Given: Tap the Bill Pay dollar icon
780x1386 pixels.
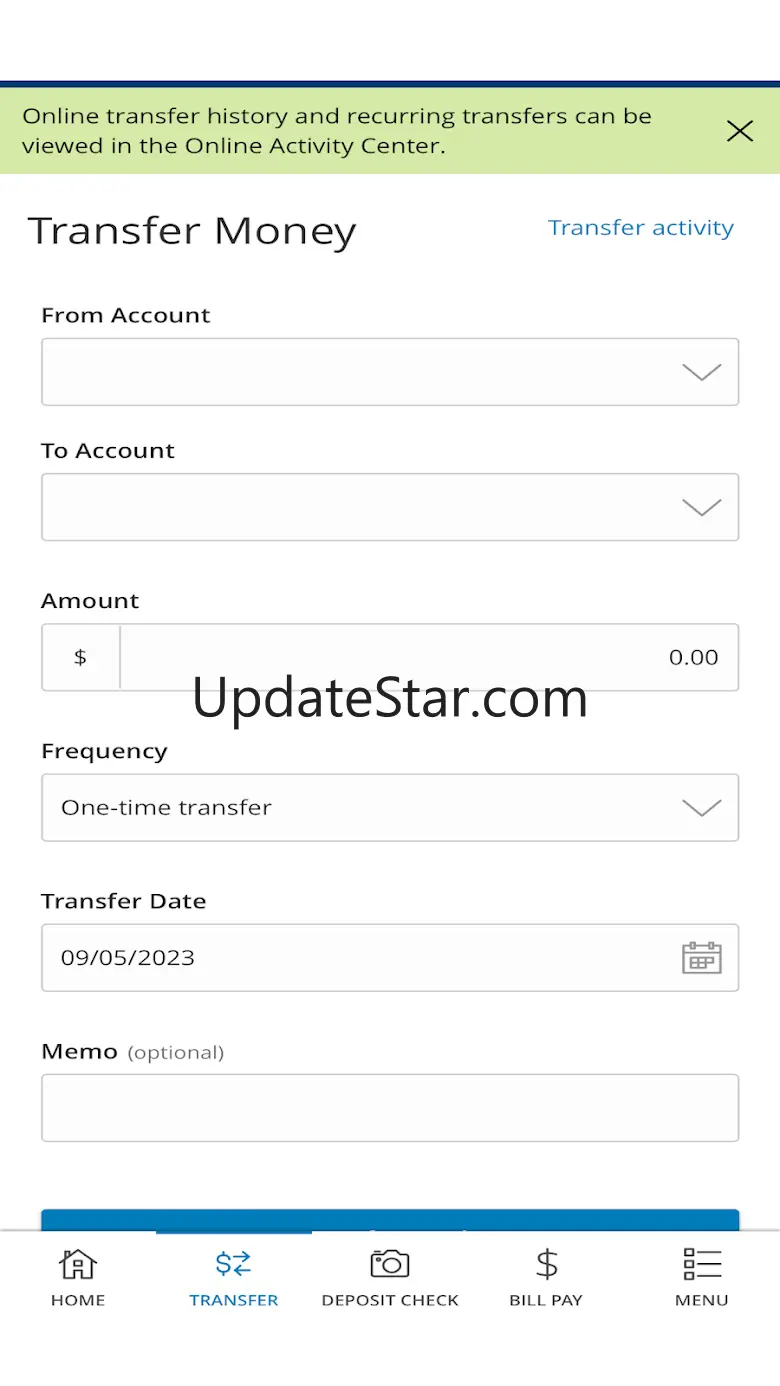Looking at the screenshot, I should [546, 1264].
